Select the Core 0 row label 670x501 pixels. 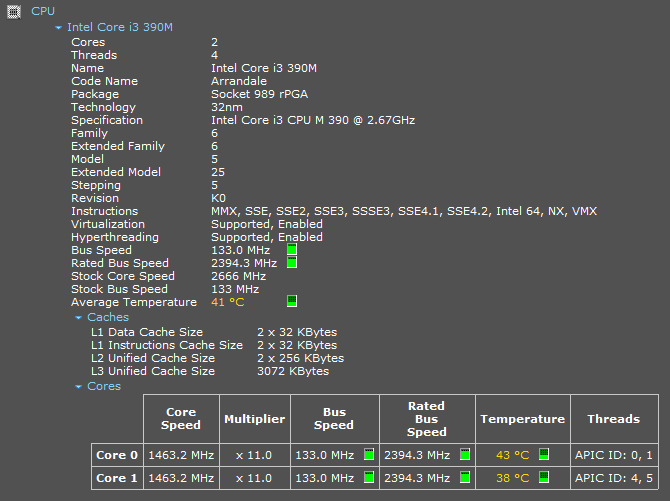click(x=117, y=455)
